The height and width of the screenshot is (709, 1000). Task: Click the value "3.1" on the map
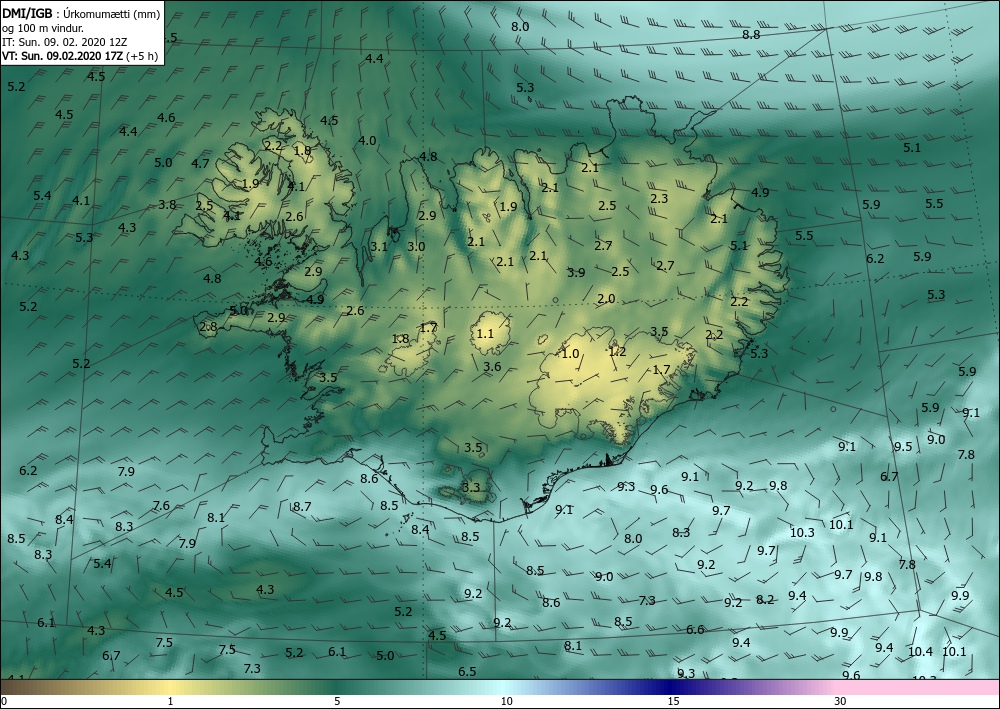coord(379,246)
